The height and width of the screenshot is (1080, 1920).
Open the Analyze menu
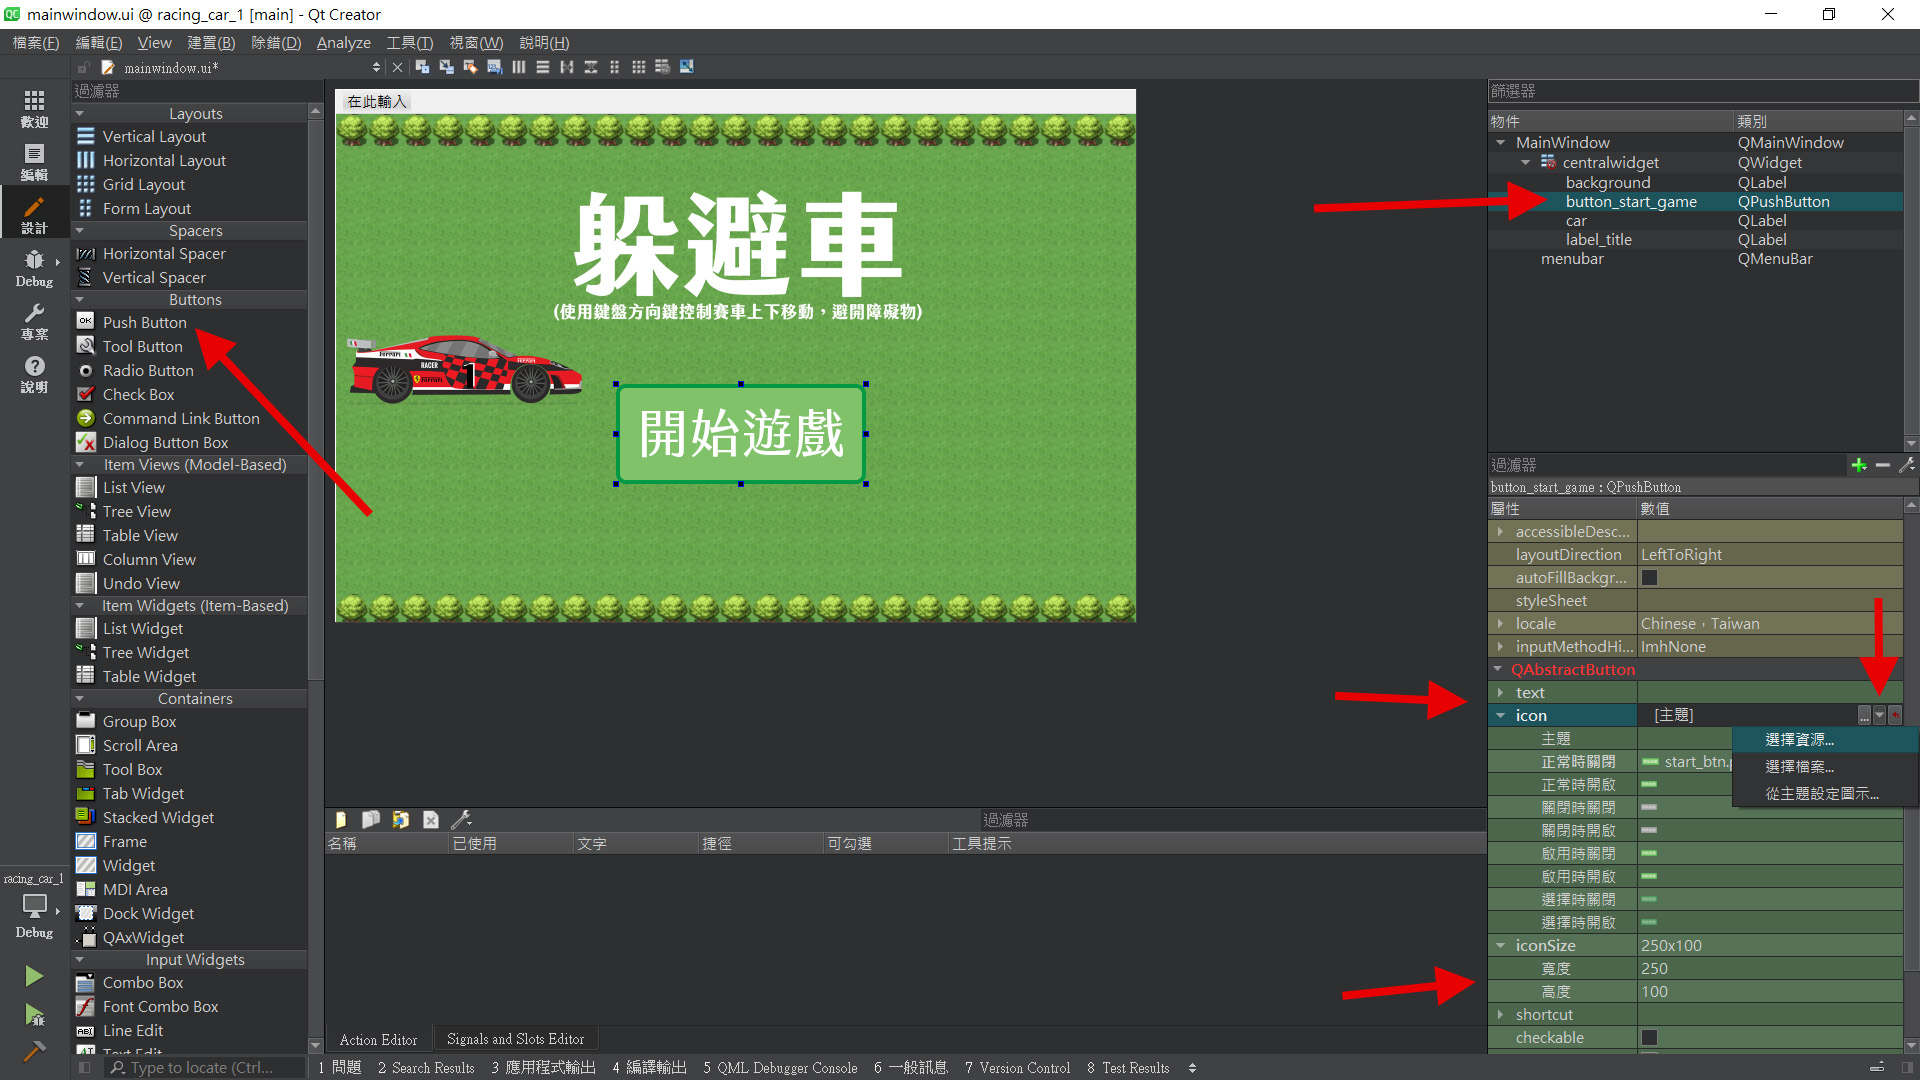click(x=343, y=43)
